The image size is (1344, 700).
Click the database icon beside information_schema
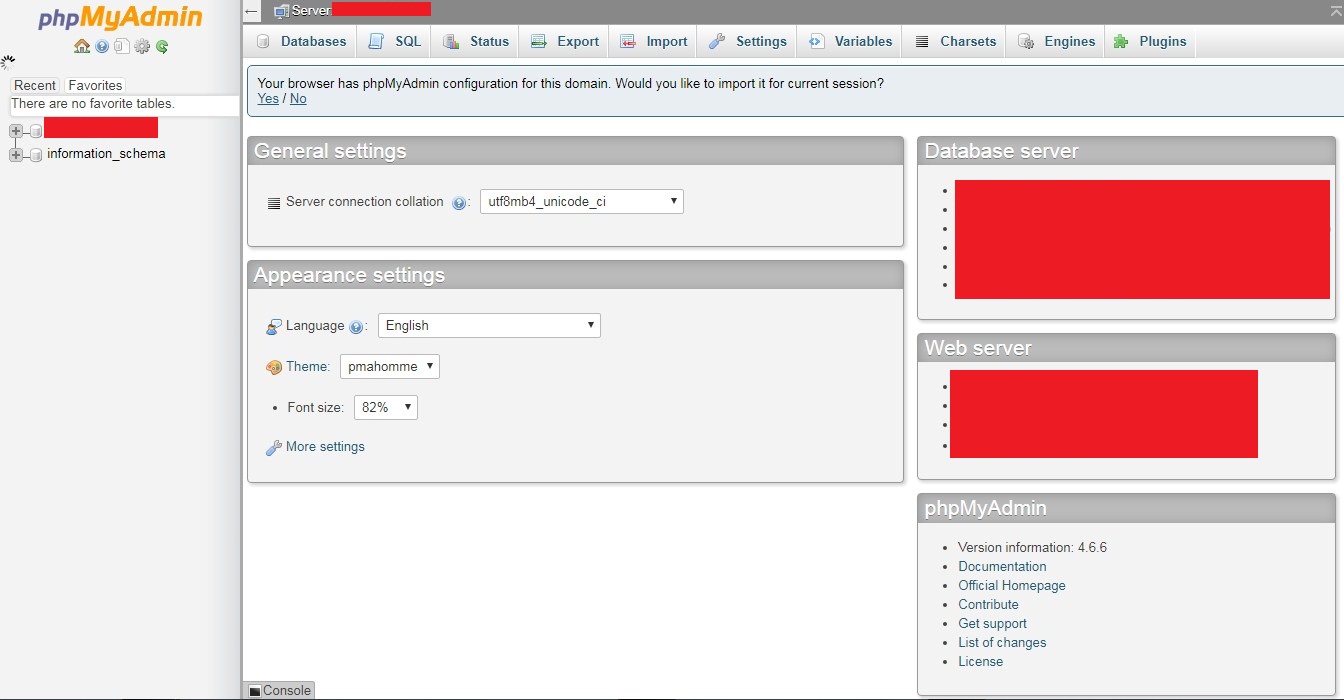pos(36,154)
